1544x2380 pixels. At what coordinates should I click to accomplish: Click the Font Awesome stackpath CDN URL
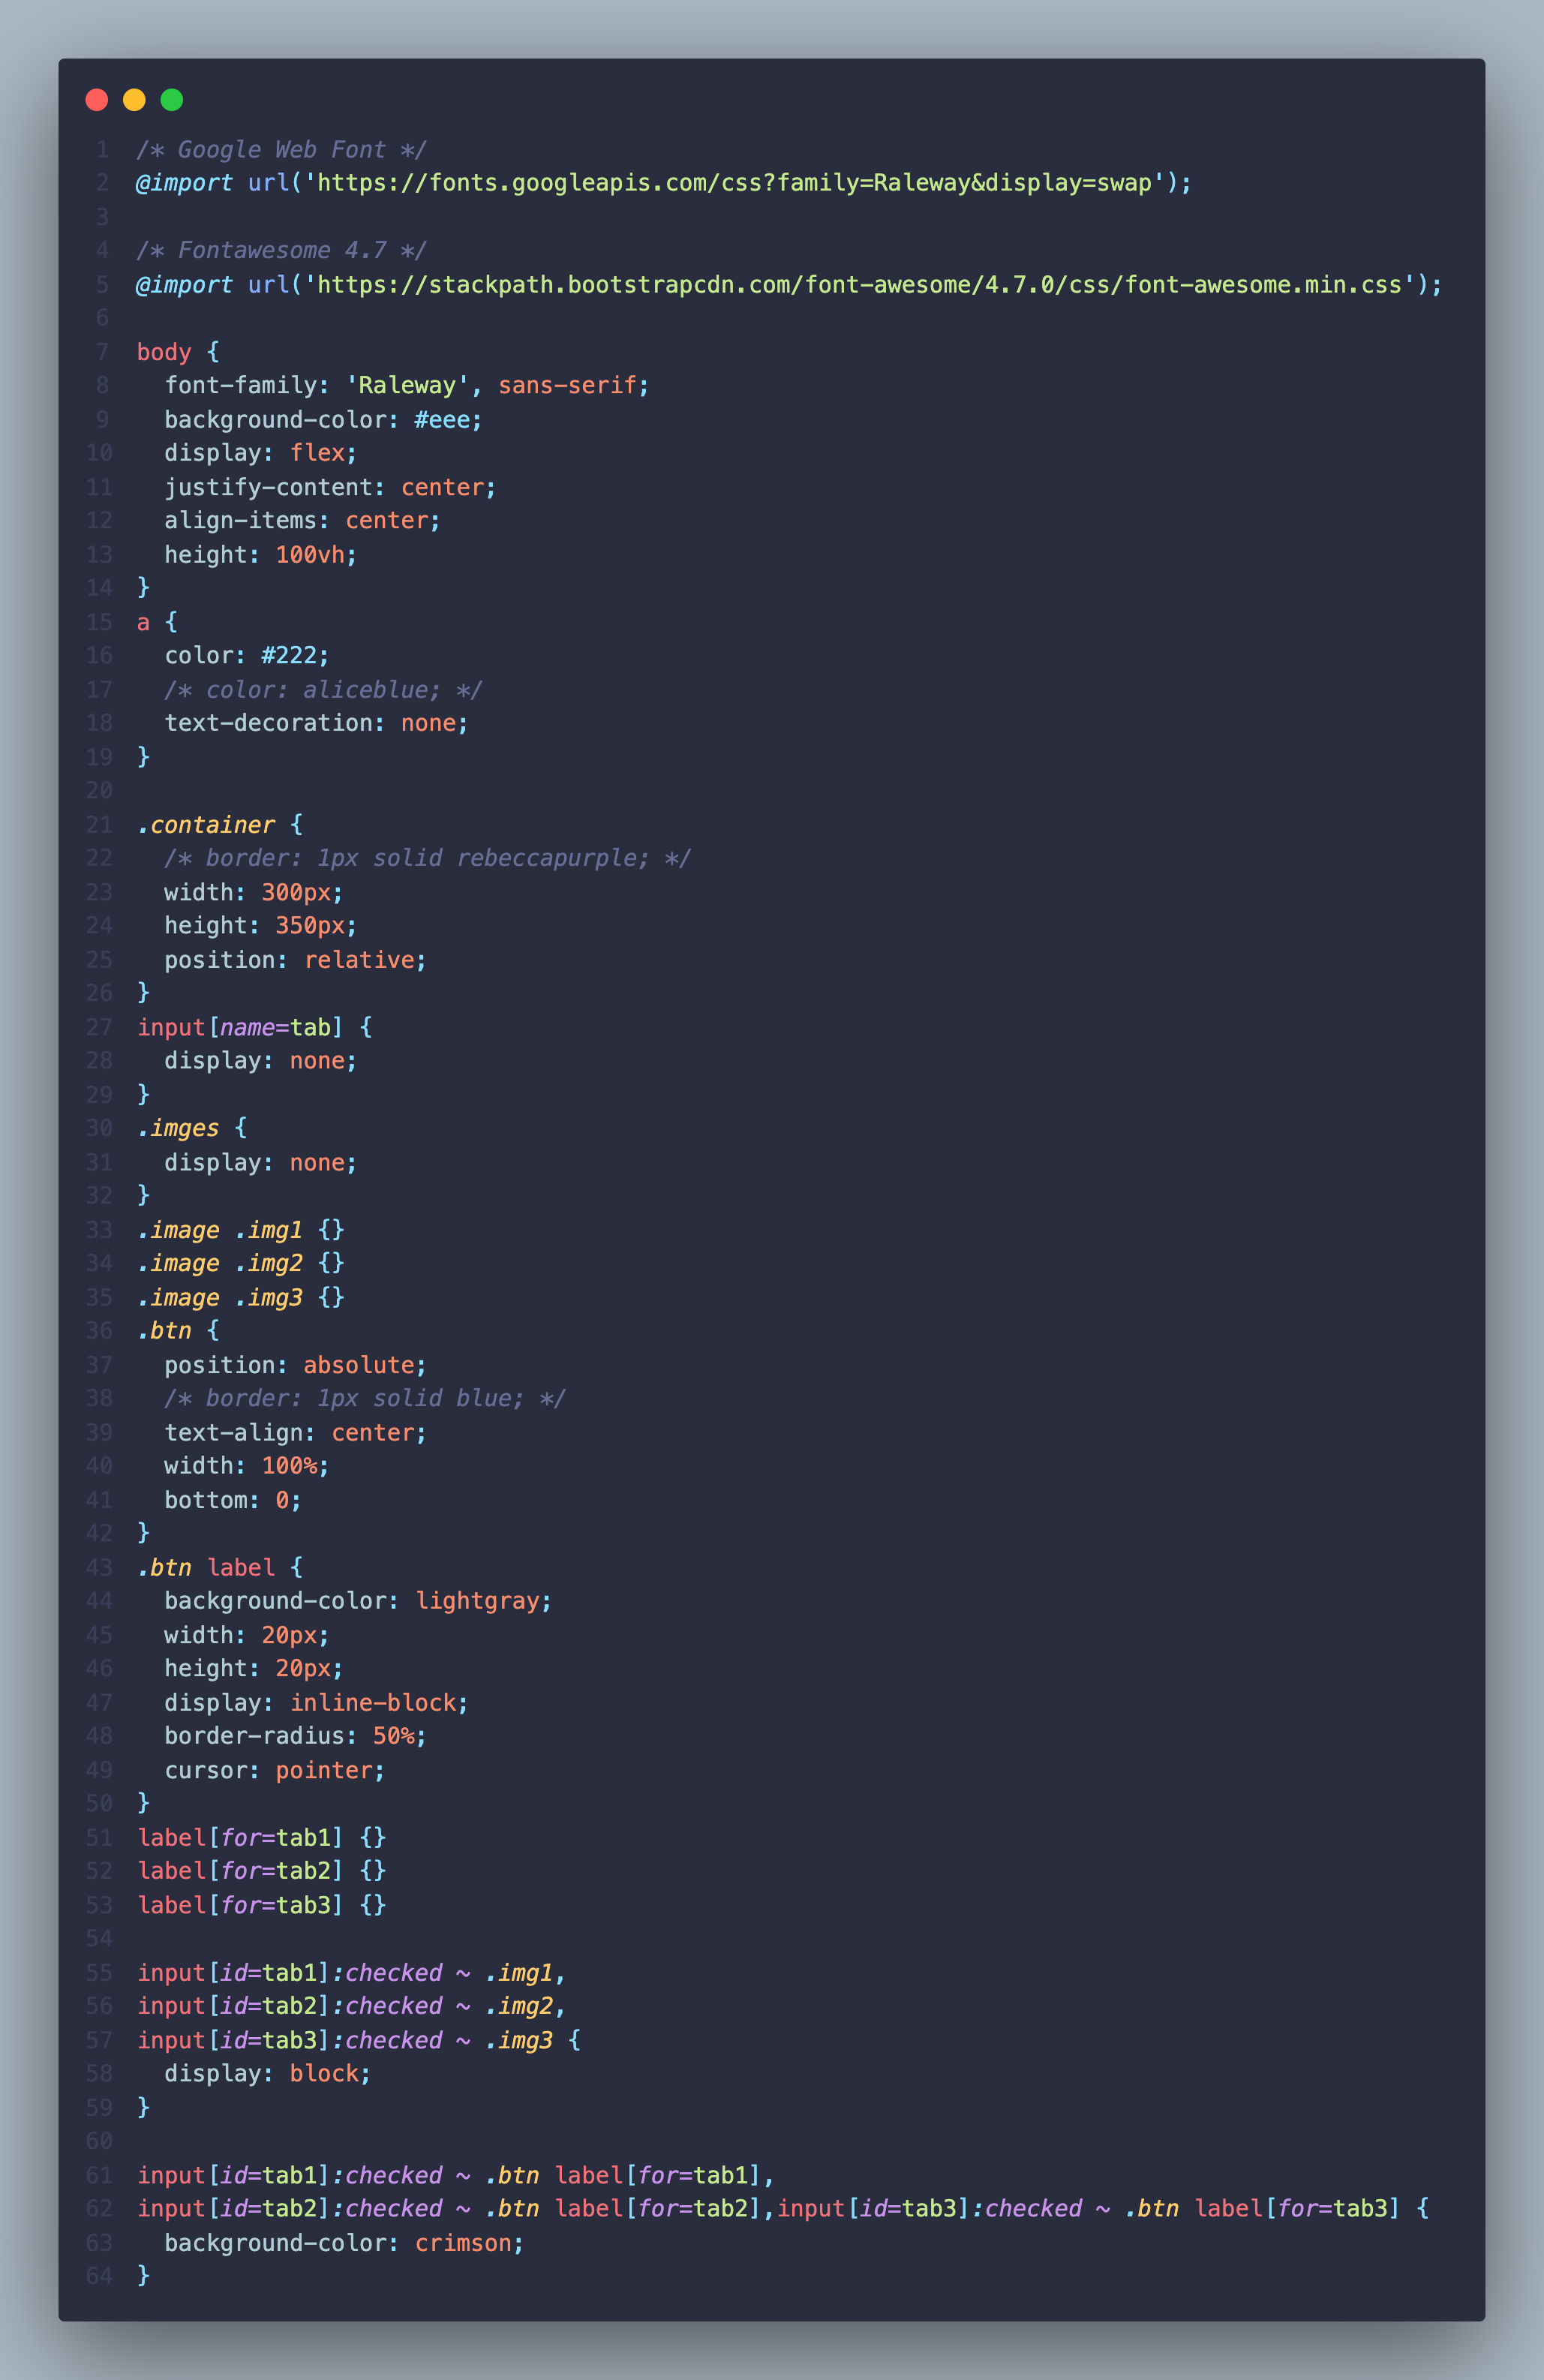[860, 285]
